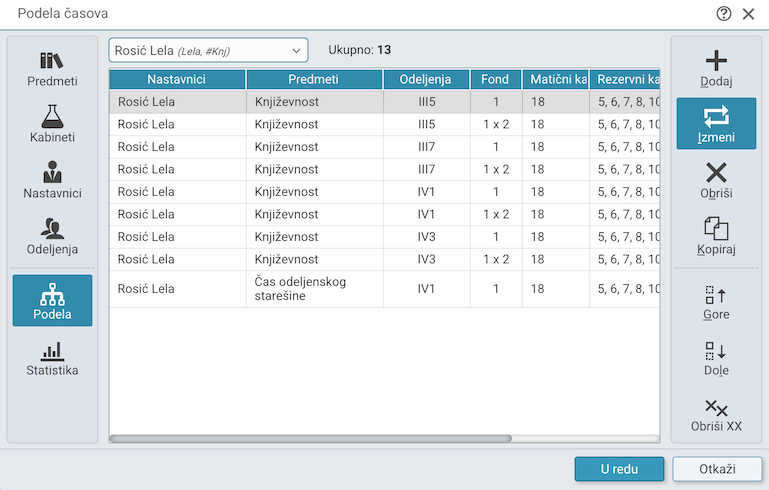Open the Nastavnici section
The image size is (769, 490).
52,181
